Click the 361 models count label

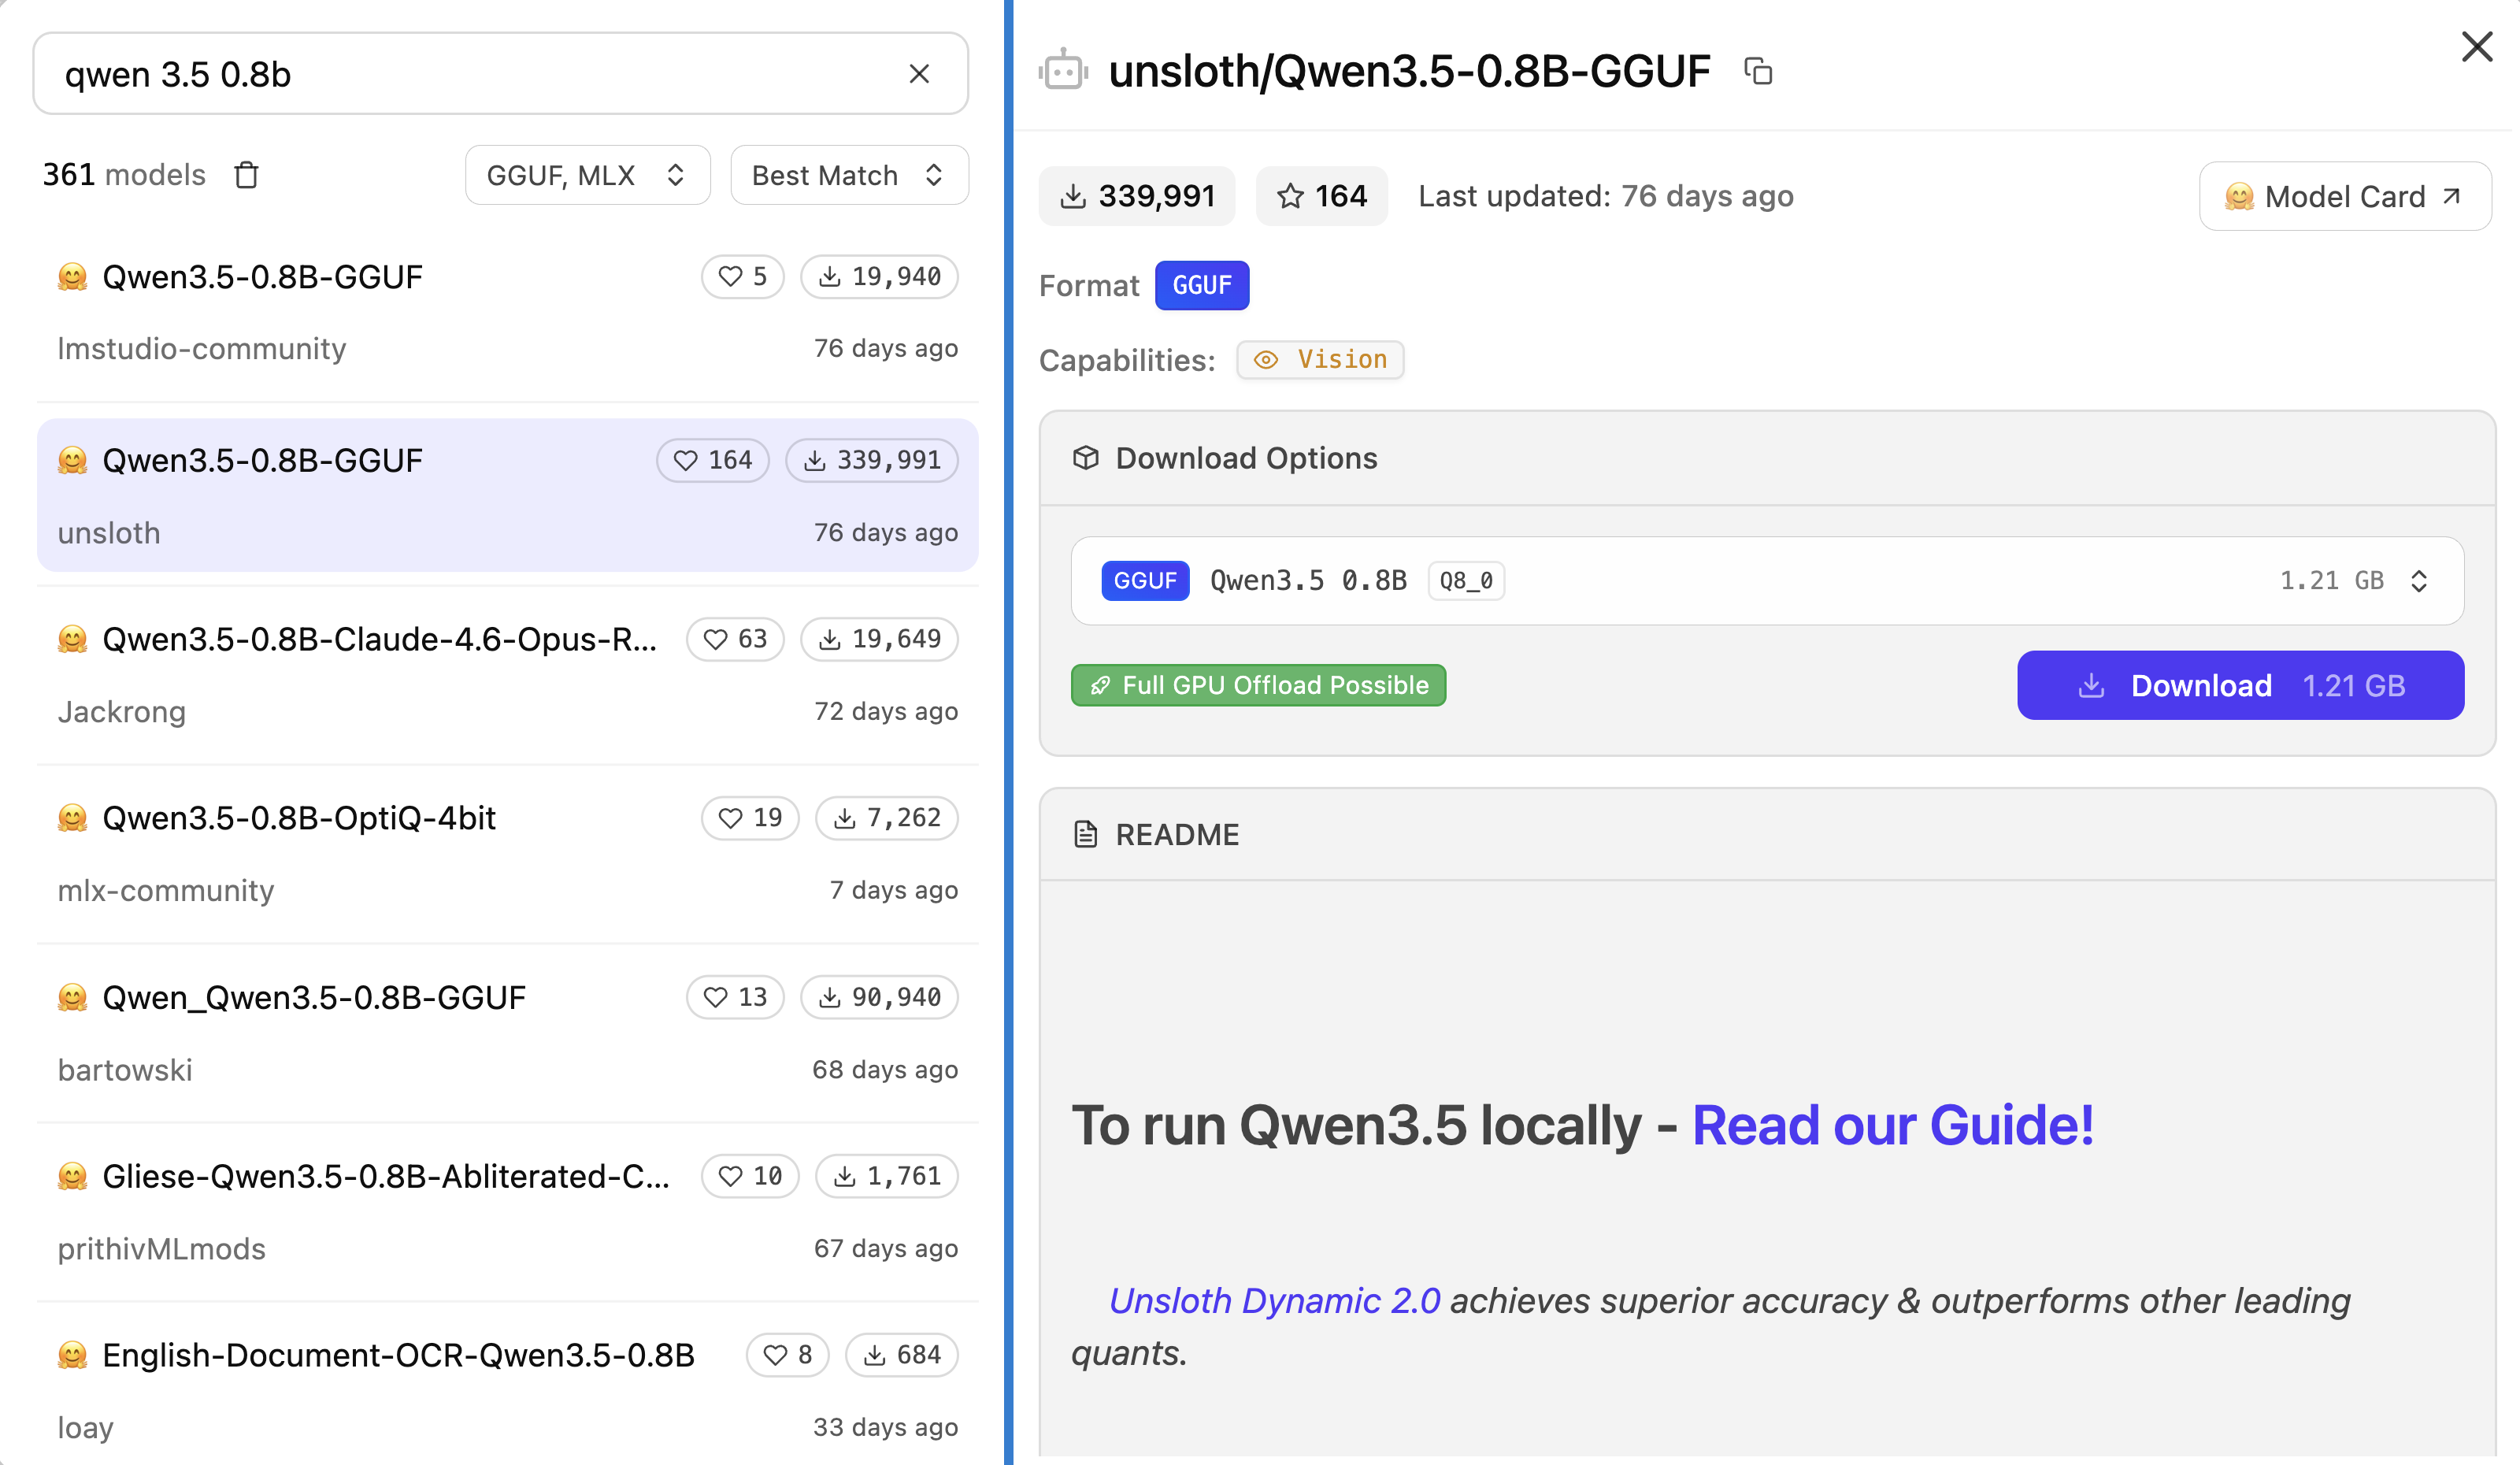point(124,175)
